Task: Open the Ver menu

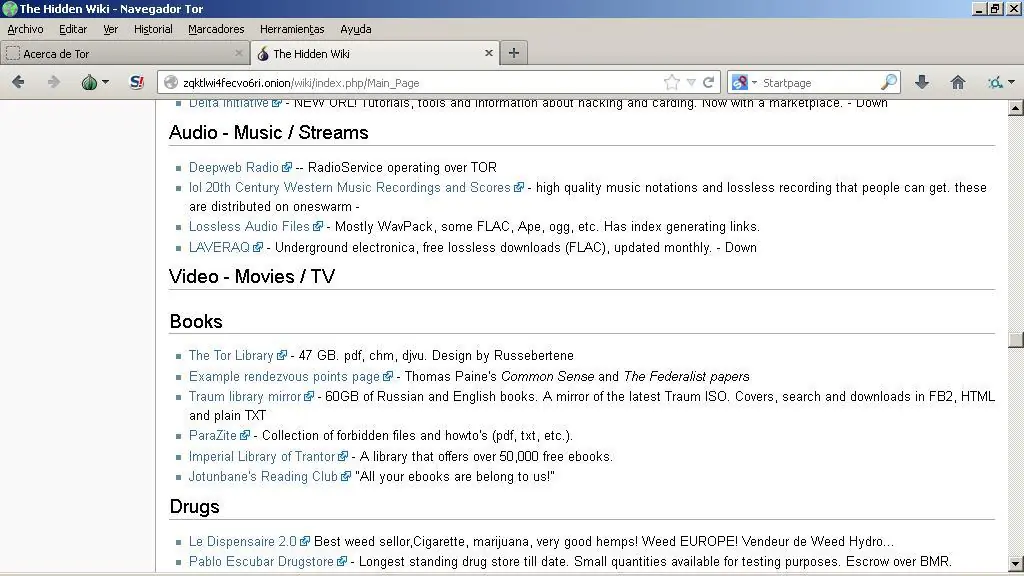Action: click(x=110, y=29)
